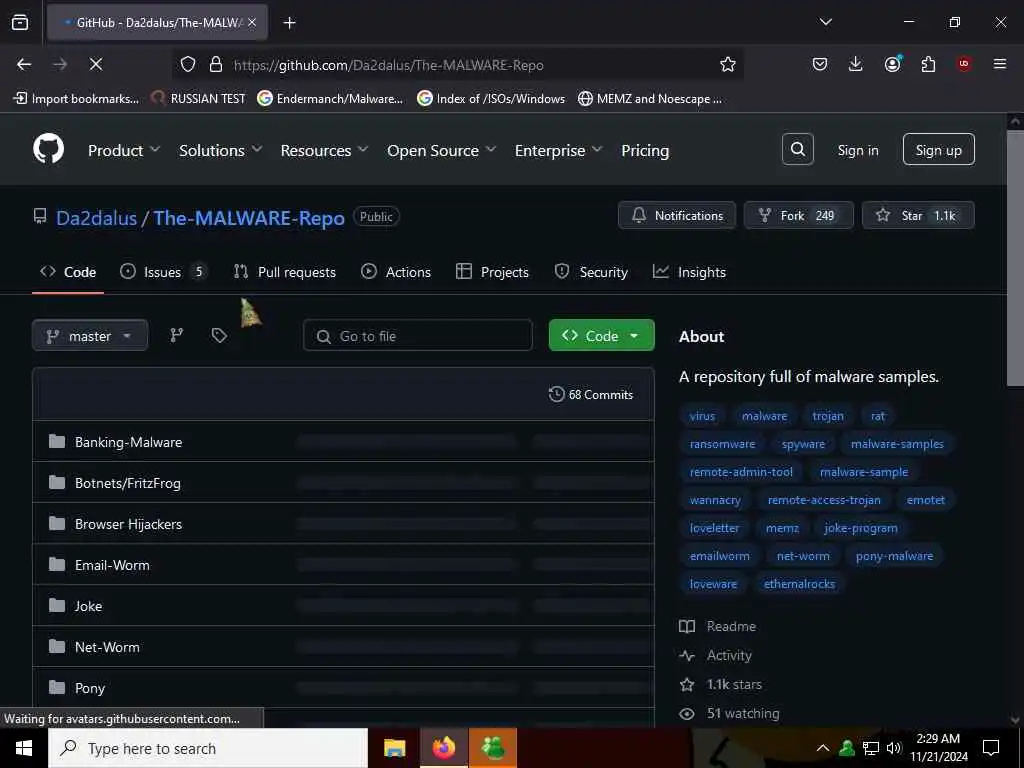Open the Insights tab

tap(690, 272)
